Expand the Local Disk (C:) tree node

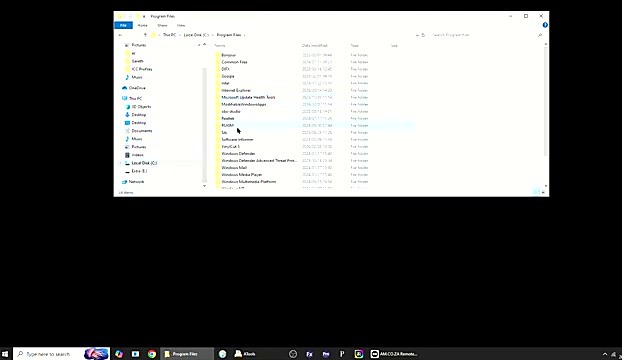click(x=121, y=163)
